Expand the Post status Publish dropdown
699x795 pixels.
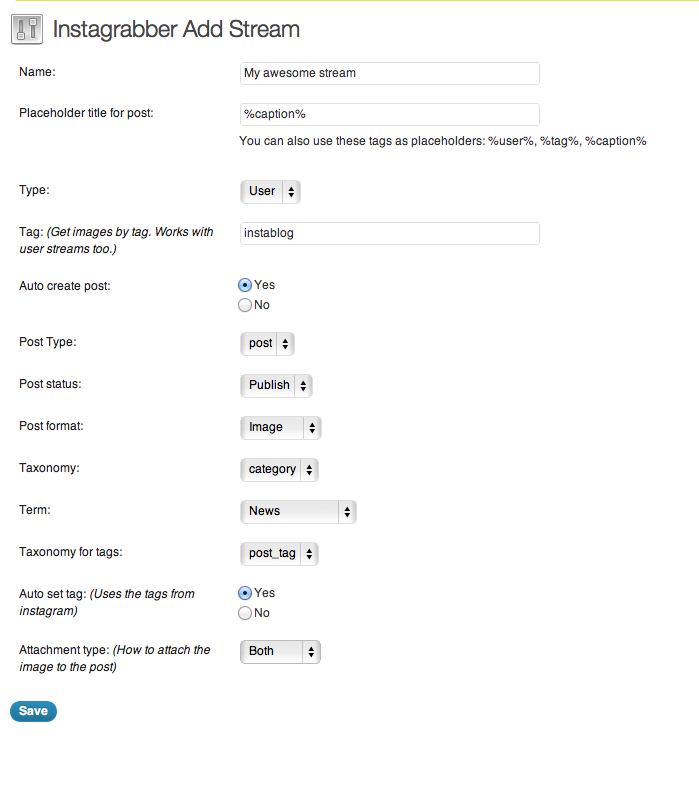[276, 385]
